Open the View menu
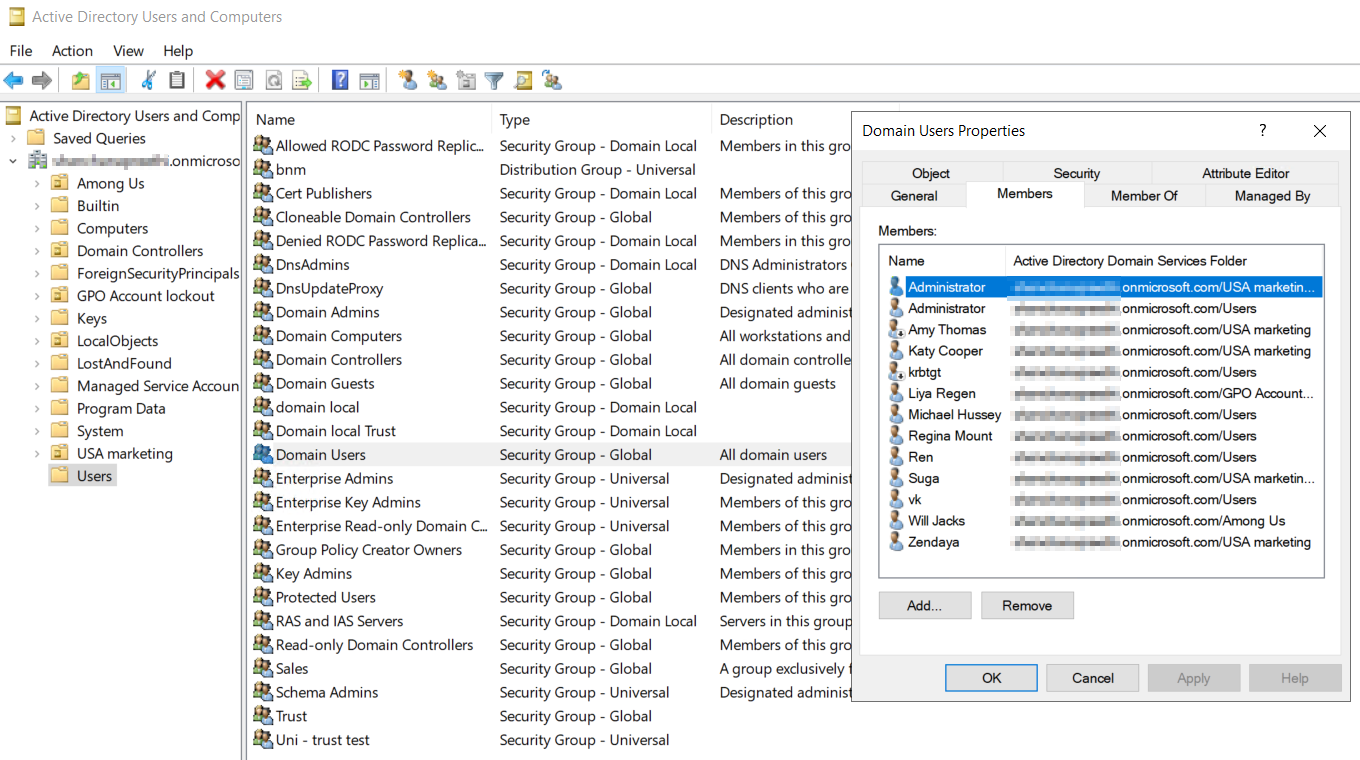The image size is (1360, 760). (x=128, y=51)
